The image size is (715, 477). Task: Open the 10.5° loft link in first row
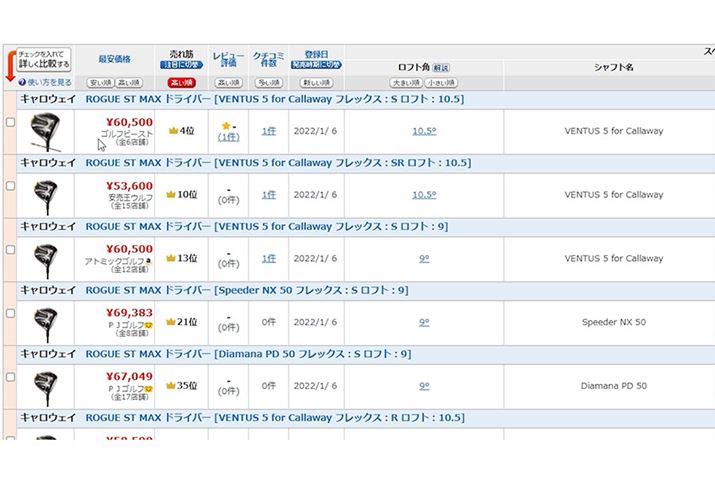(424, 131)
